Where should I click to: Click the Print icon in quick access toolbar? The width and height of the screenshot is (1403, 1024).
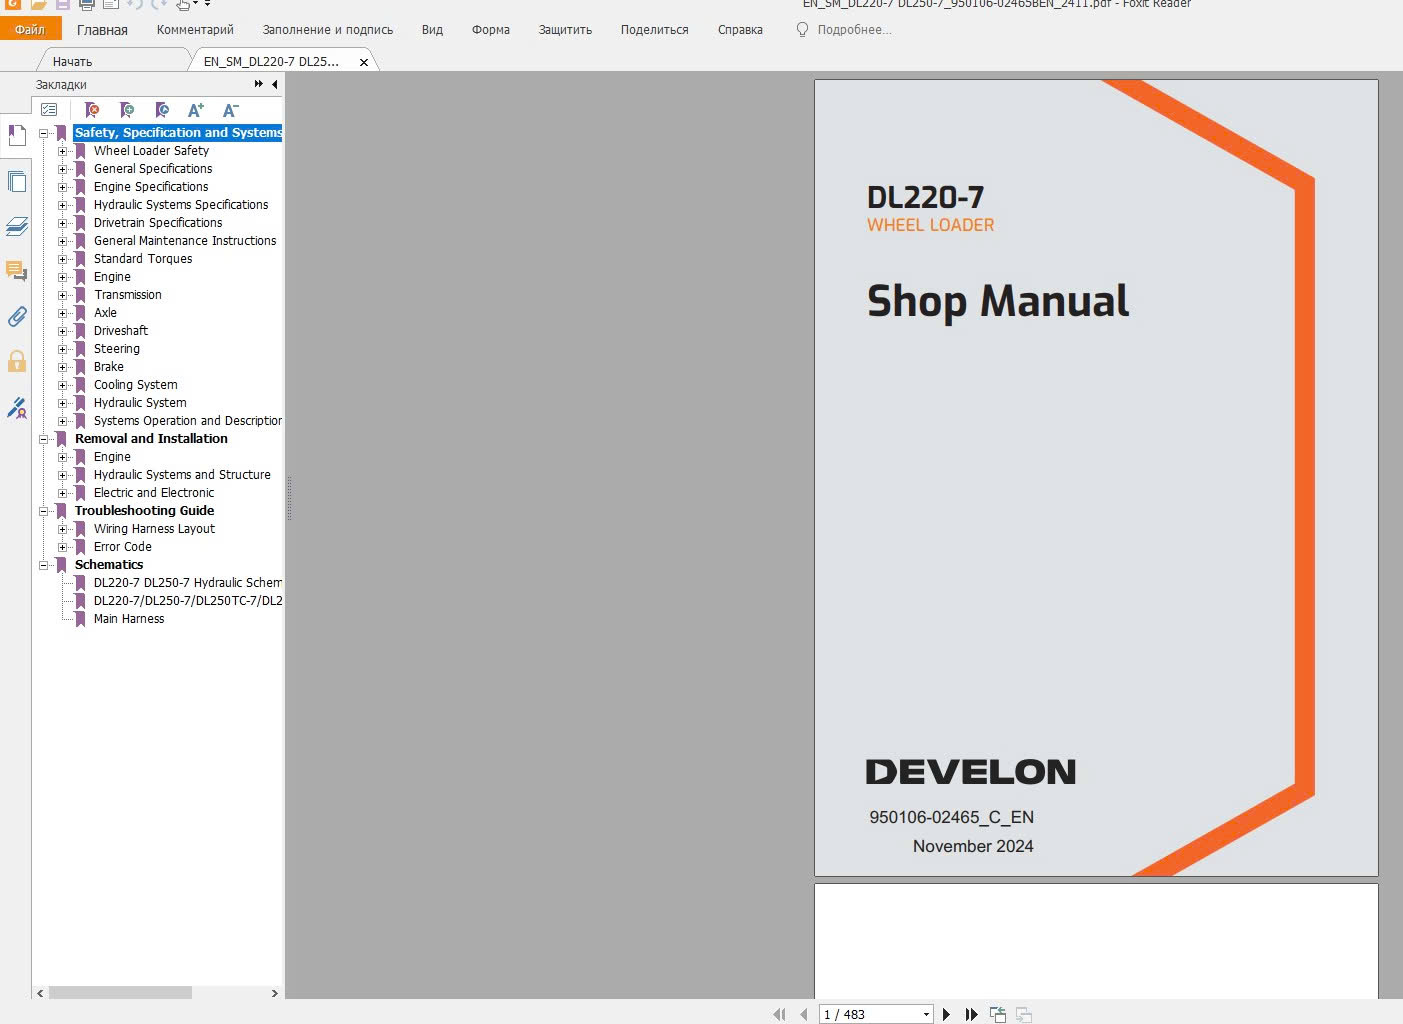[x=87, y=4]
